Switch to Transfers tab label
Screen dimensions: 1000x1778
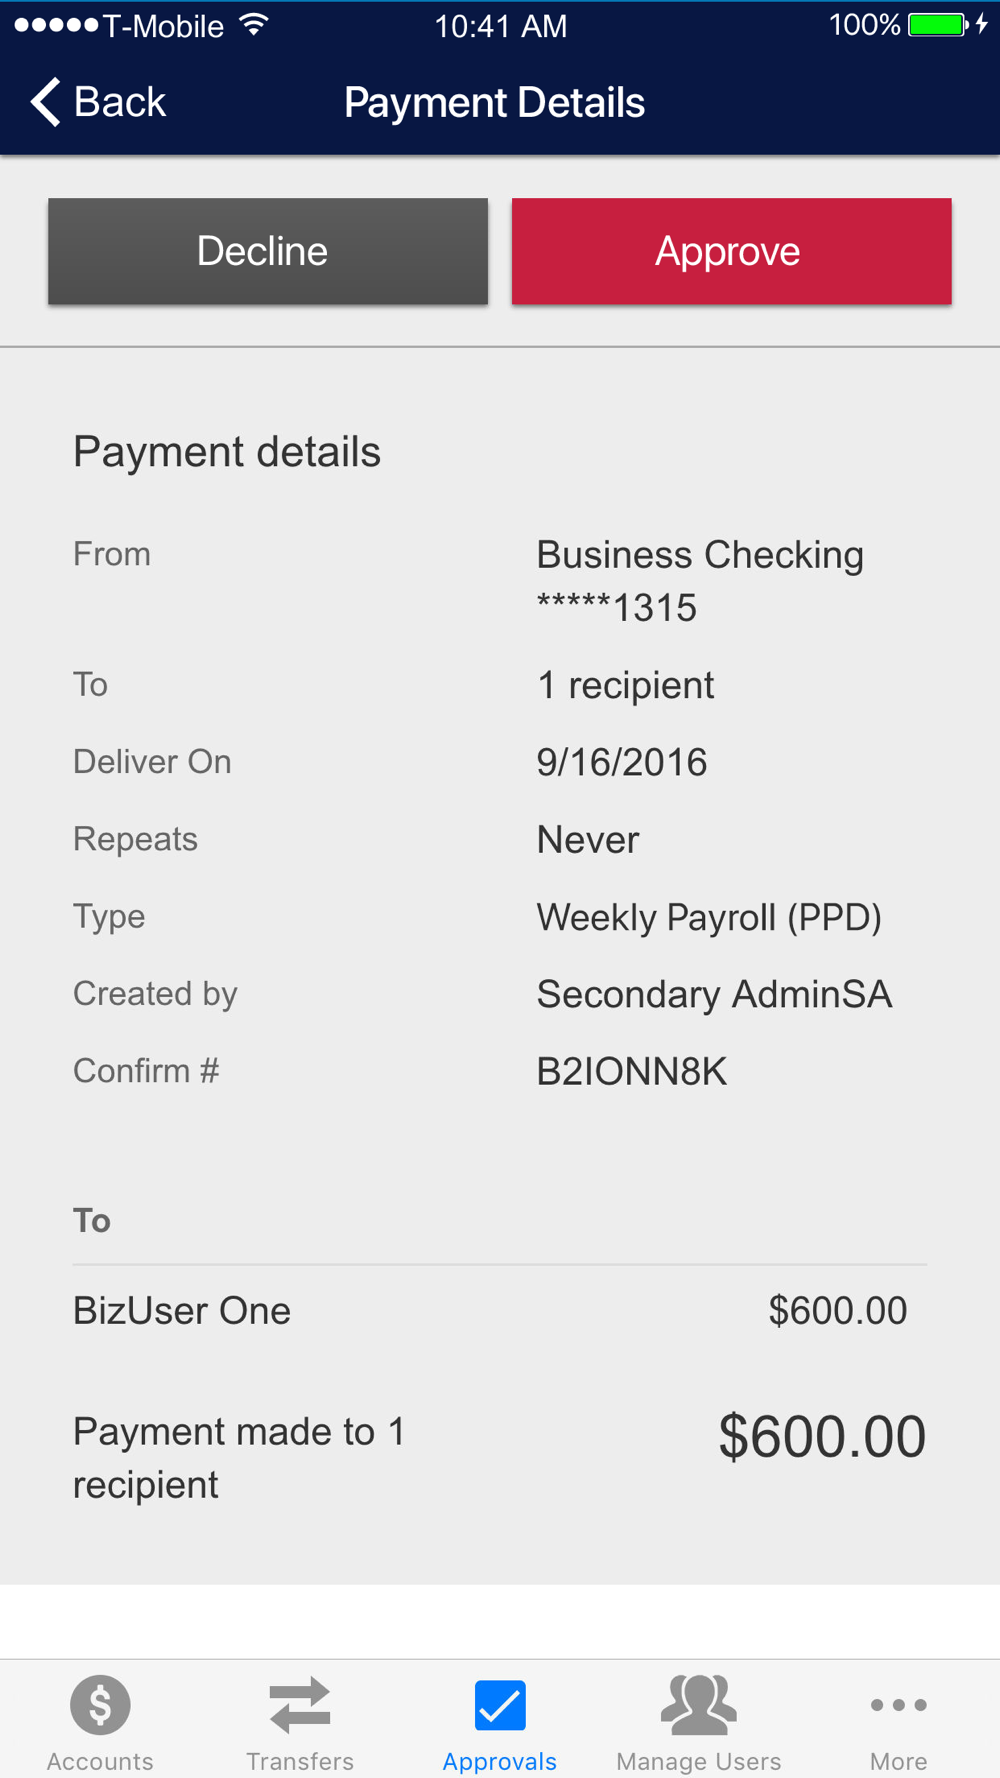point(300,1761)
